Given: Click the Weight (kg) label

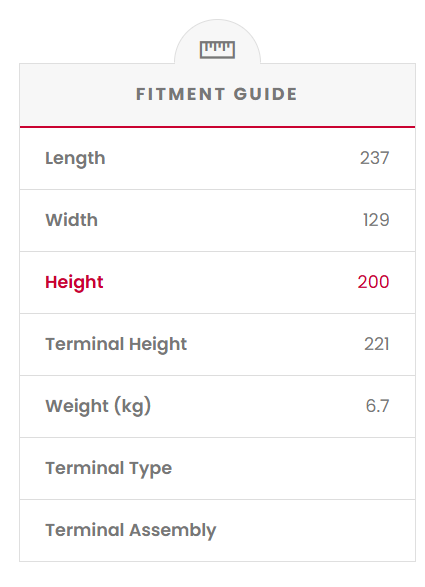Looking at the screenshot, I should (x=98, y=406).
